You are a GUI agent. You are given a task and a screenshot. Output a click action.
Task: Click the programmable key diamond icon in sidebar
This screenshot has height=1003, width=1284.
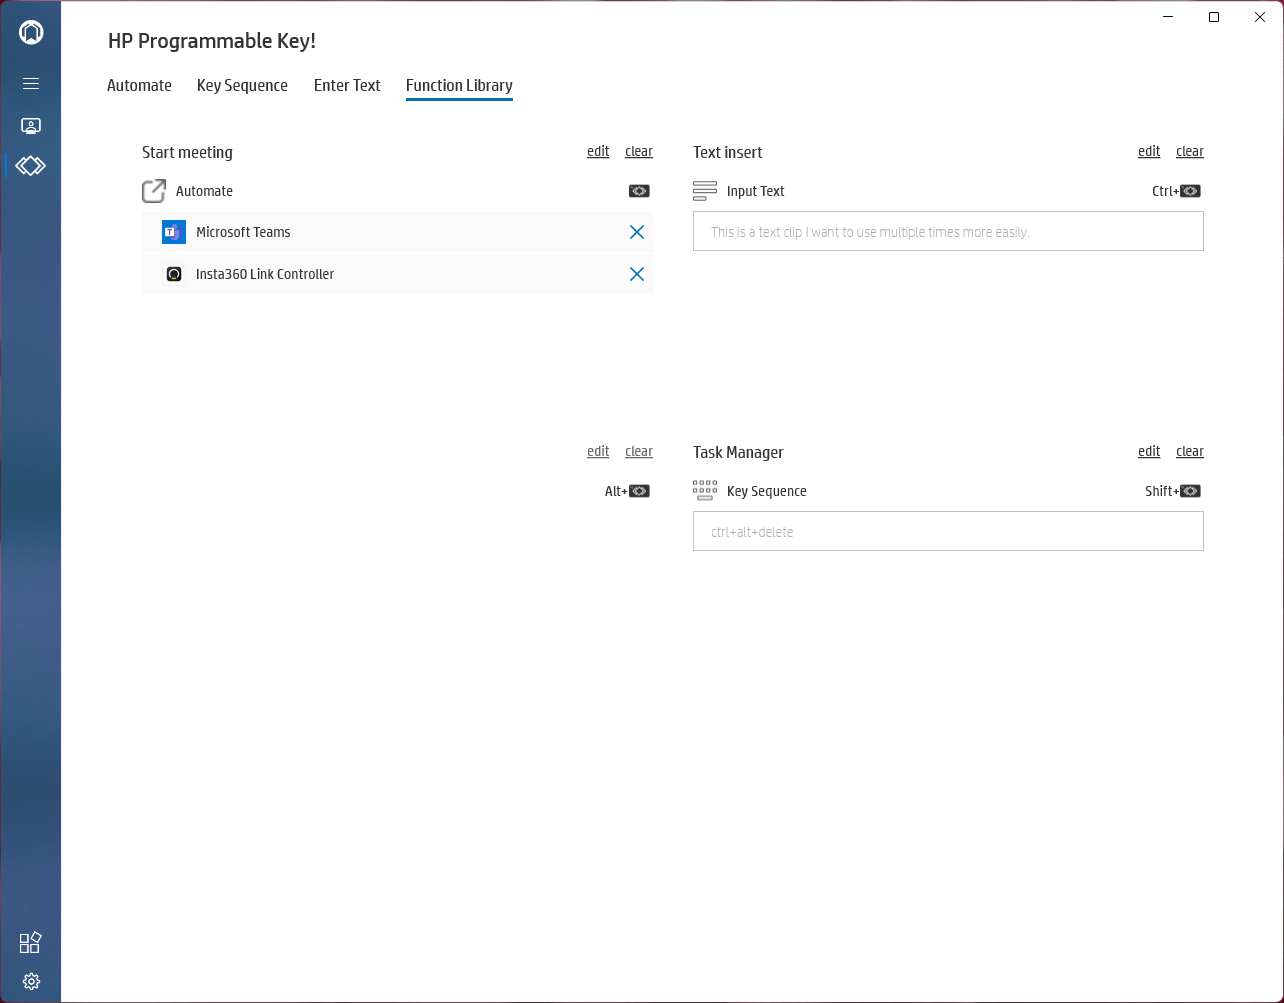[31, 165]
